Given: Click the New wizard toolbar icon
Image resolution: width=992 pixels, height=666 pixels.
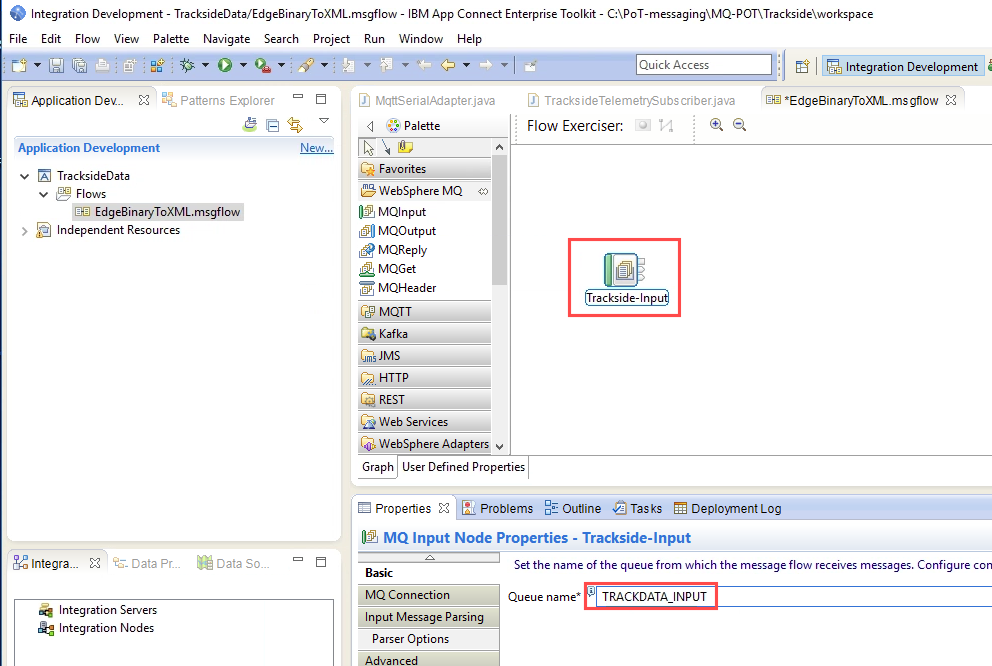Looking at the screenshot, I should pos(19,65).
